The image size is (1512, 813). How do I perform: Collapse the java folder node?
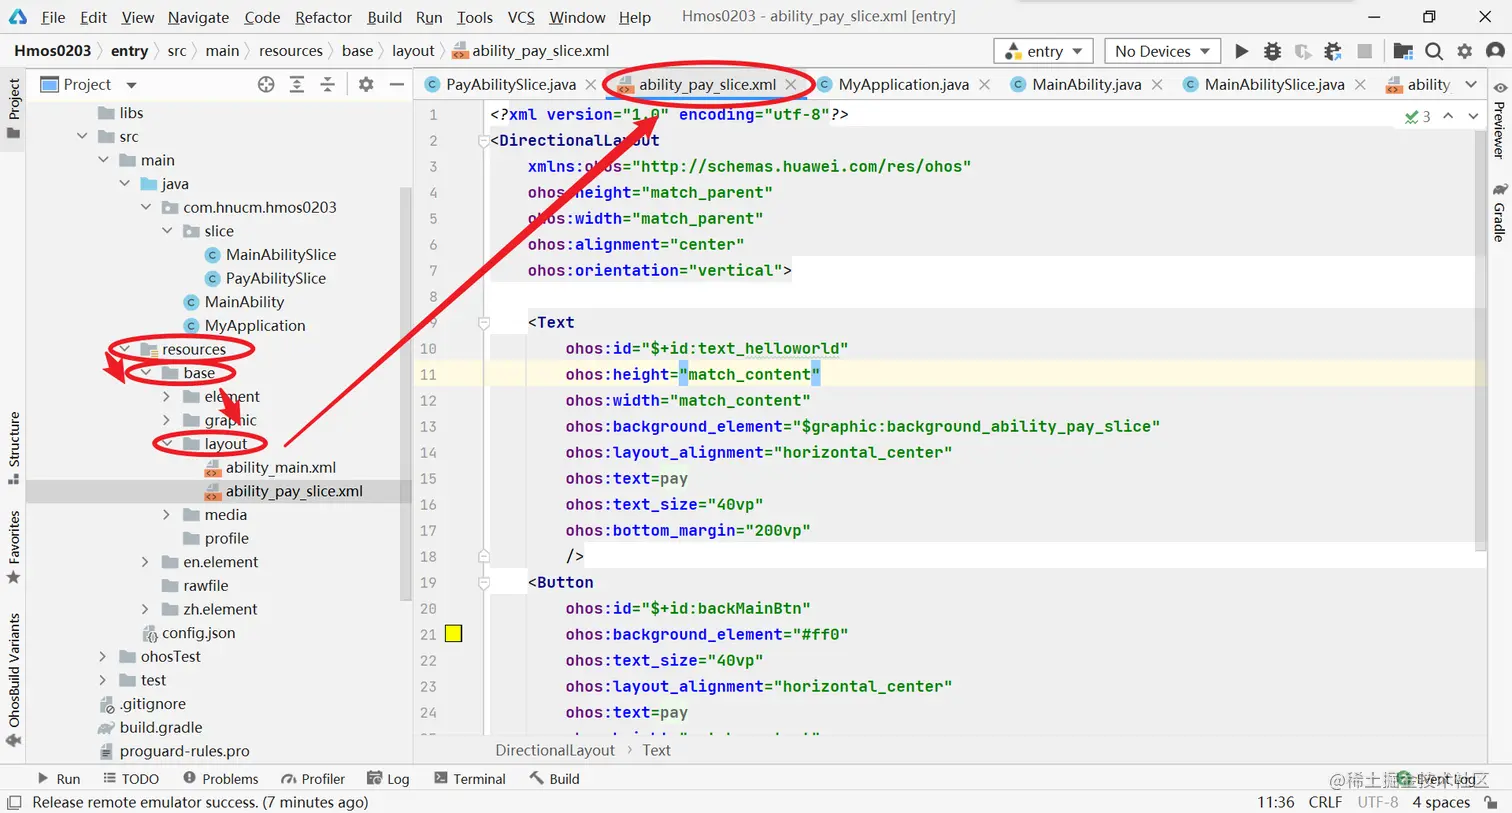tap(124, 184)
